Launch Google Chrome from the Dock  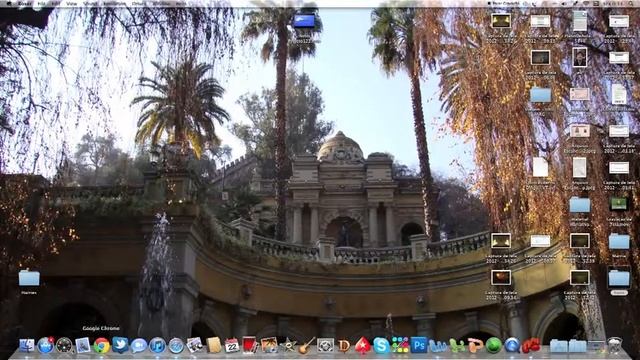point(102,346)
